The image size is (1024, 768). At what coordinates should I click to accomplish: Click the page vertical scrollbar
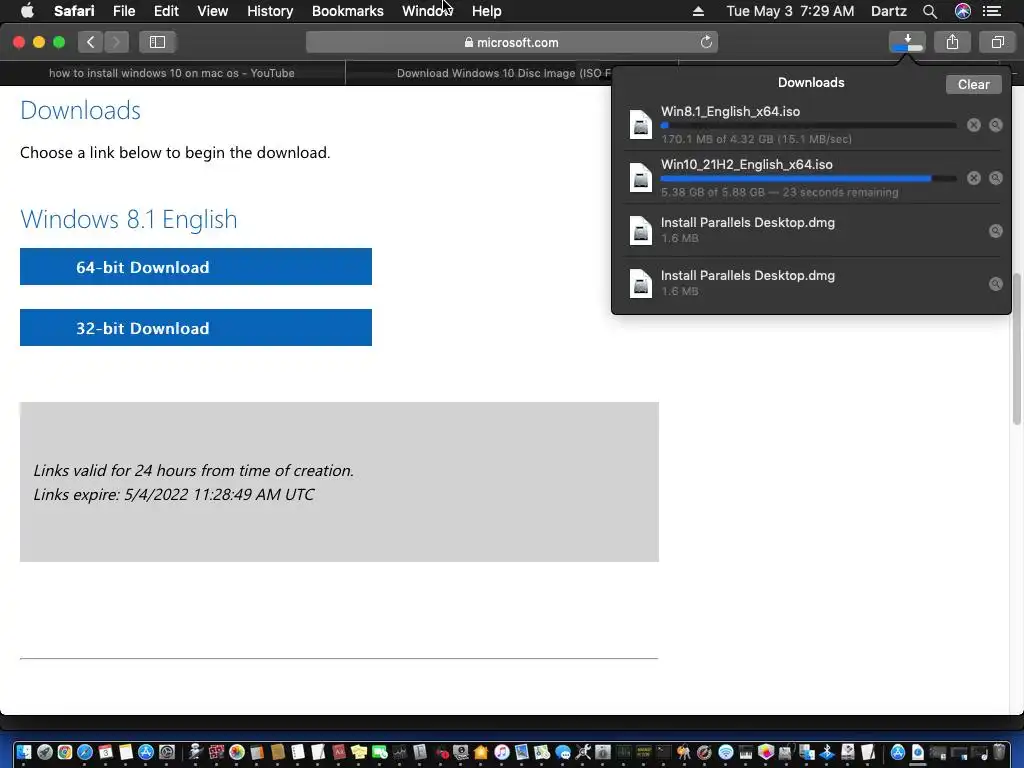point(1016,349)
